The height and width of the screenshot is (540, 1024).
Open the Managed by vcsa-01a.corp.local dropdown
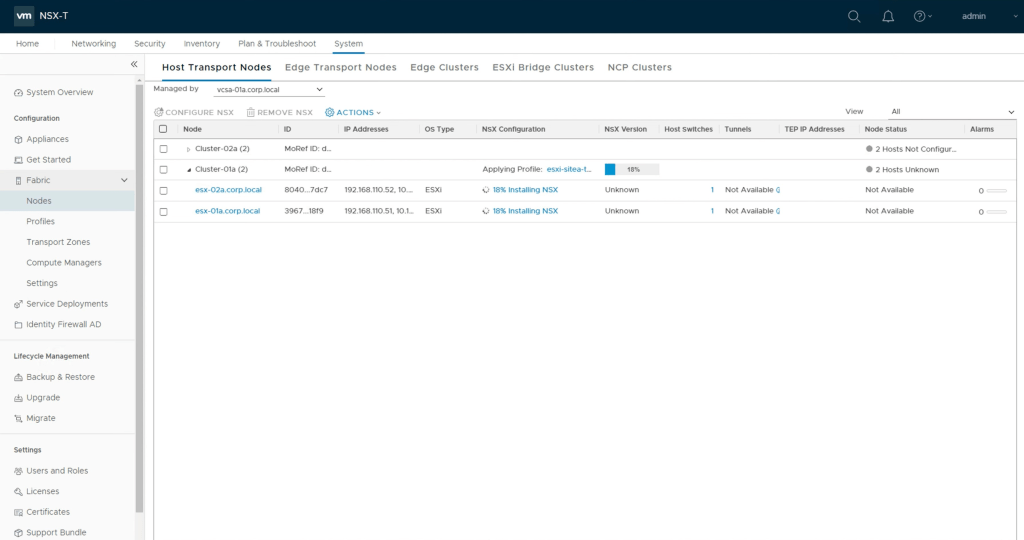tap(270, 90)
